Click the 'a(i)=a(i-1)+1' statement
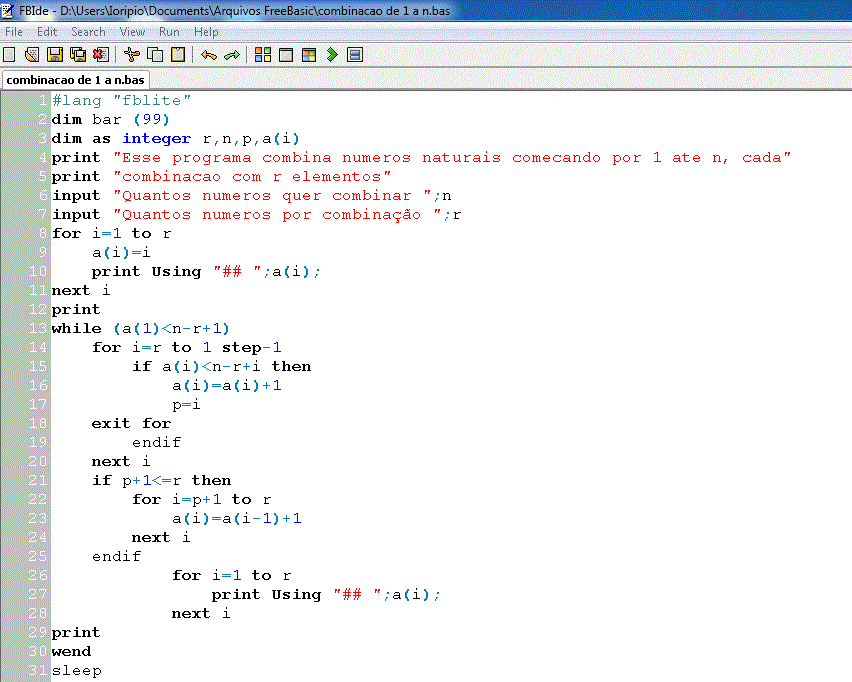This screenshot has height=682, width=852. [x=236, y=519]
